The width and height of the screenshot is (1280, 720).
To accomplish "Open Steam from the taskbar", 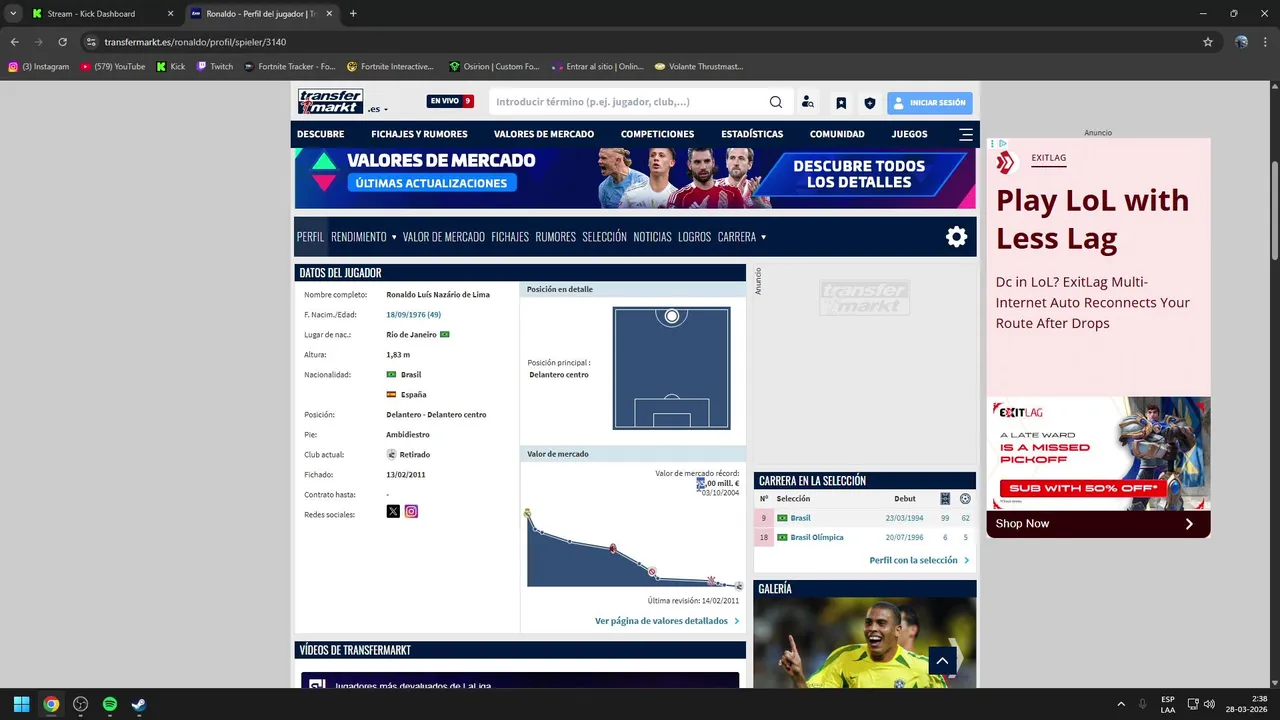I will click(x=139, y=704).
